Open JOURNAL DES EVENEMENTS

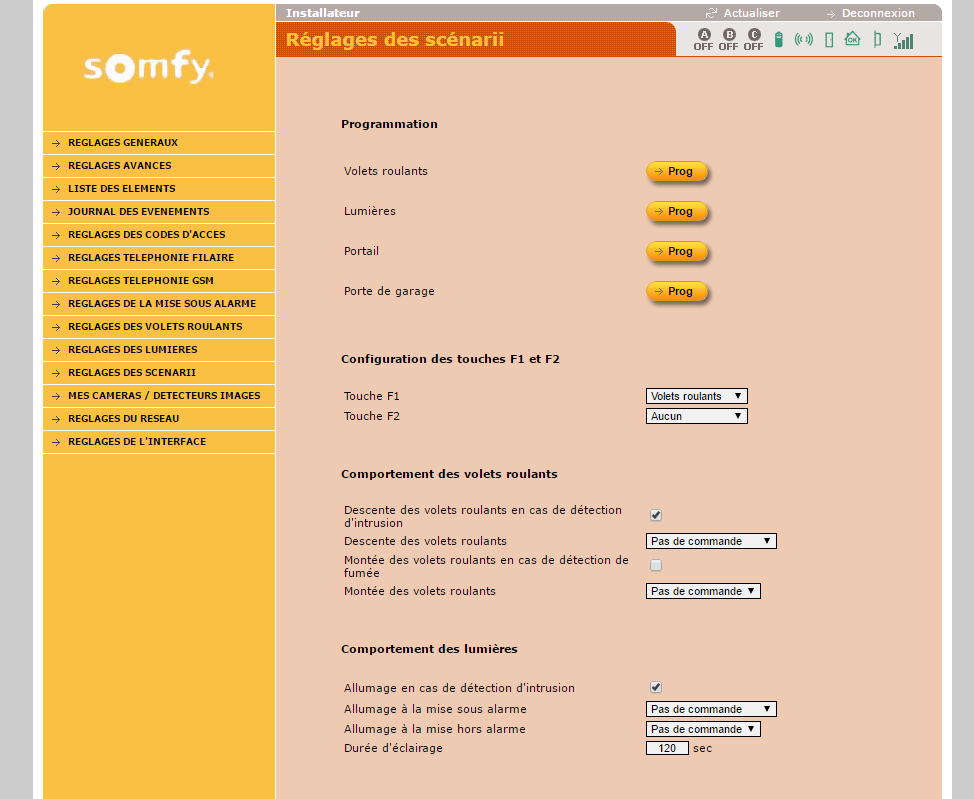[x=159, y=212]
